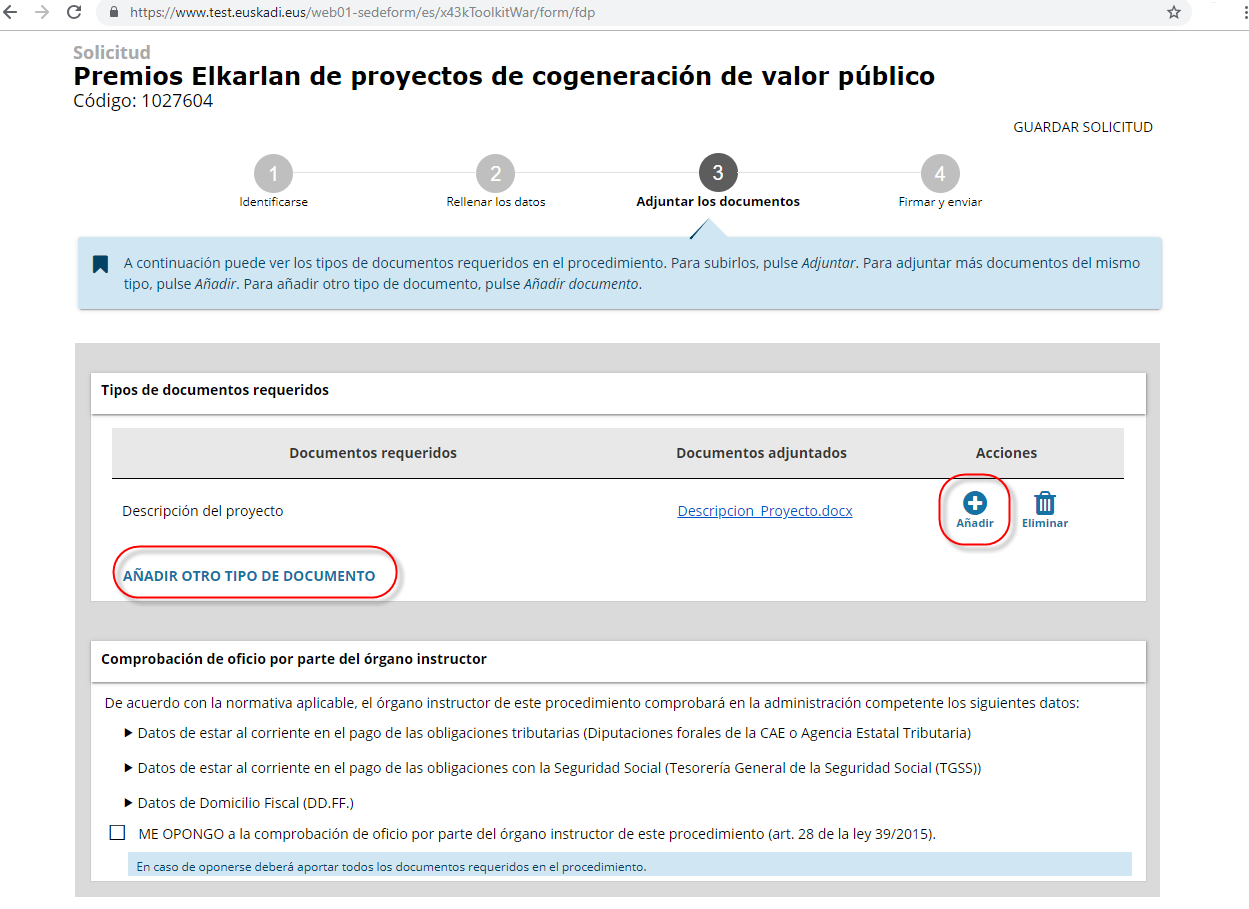Expand the Seguridad Social data item
This screenshot has height=909, width=1249.
click(x=128, y=768)
